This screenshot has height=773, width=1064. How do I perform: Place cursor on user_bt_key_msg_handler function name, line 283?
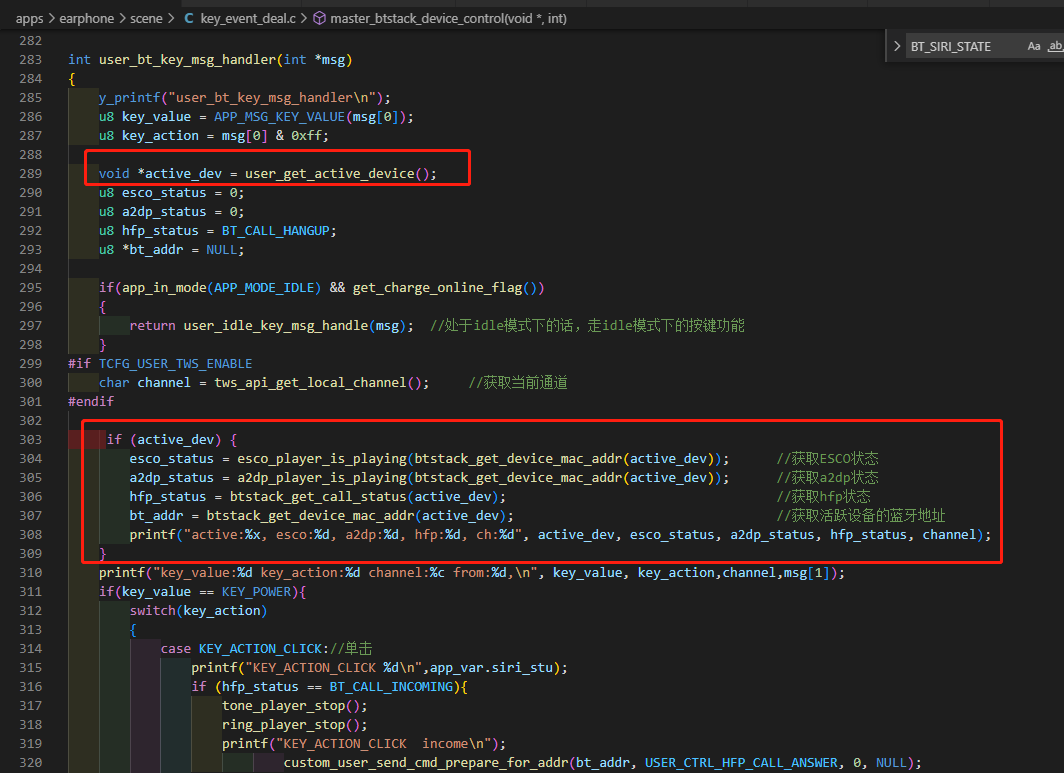(187, 60)
